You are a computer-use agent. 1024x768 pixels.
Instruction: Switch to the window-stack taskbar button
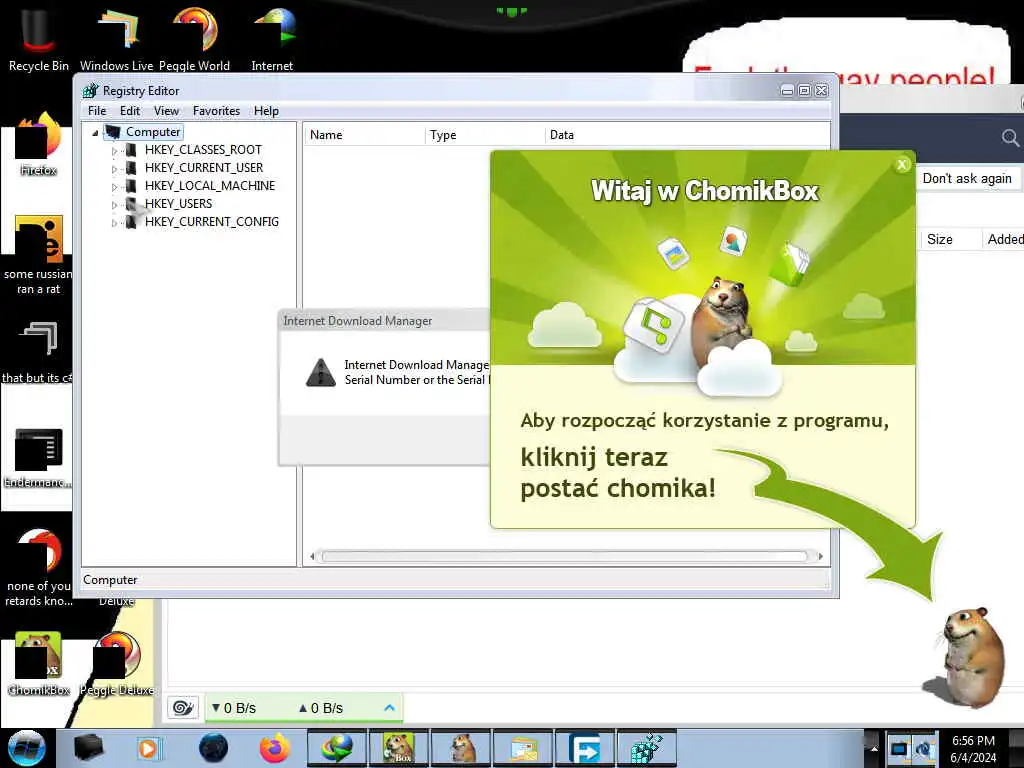(522, 748)
